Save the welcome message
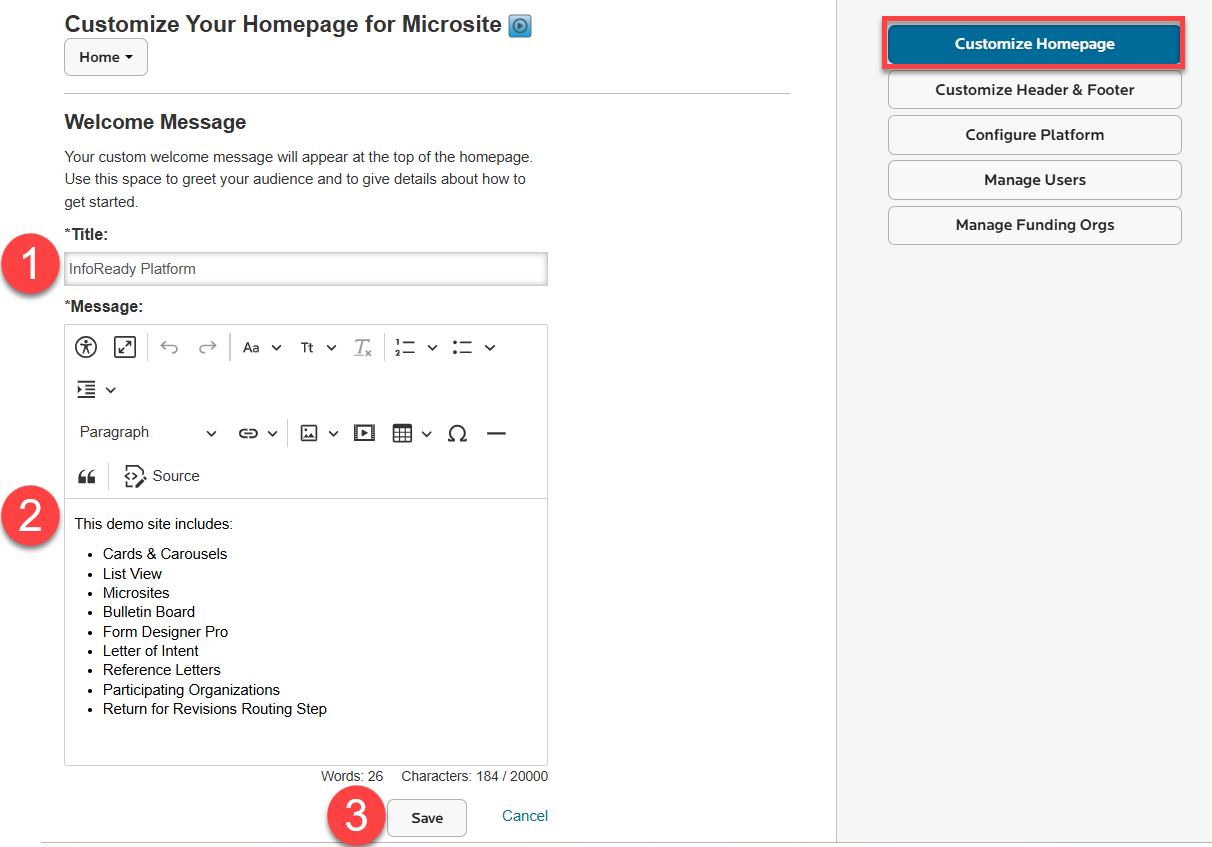 coord(427,818)
